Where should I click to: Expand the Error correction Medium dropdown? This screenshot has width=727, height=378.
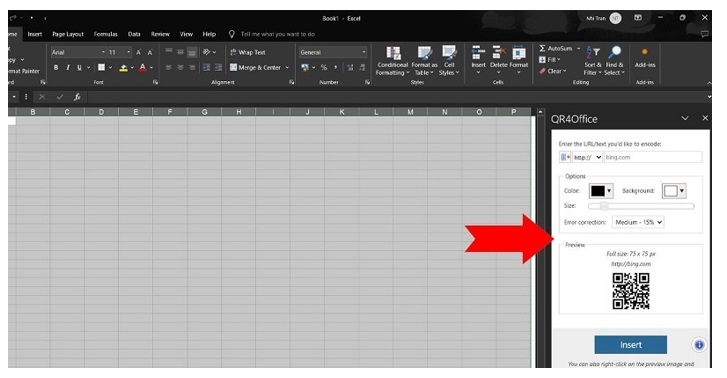[x=638, y=222]
